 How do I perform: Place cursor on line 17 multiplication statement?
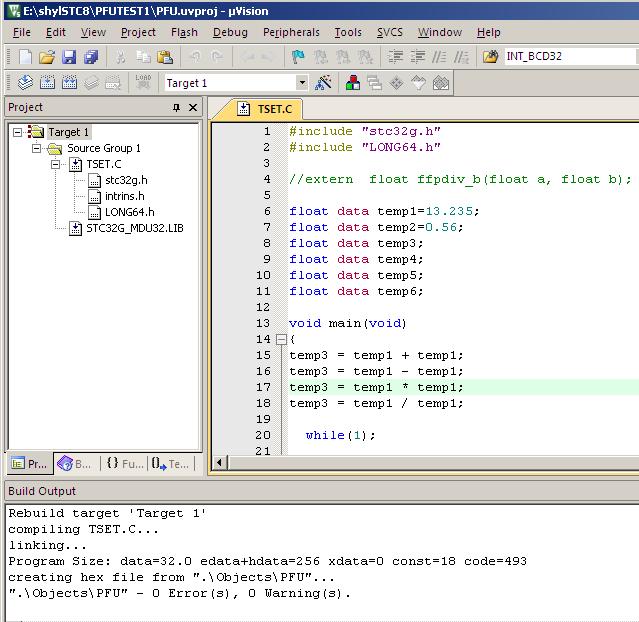pyautogui.click(x=376, y=387)
